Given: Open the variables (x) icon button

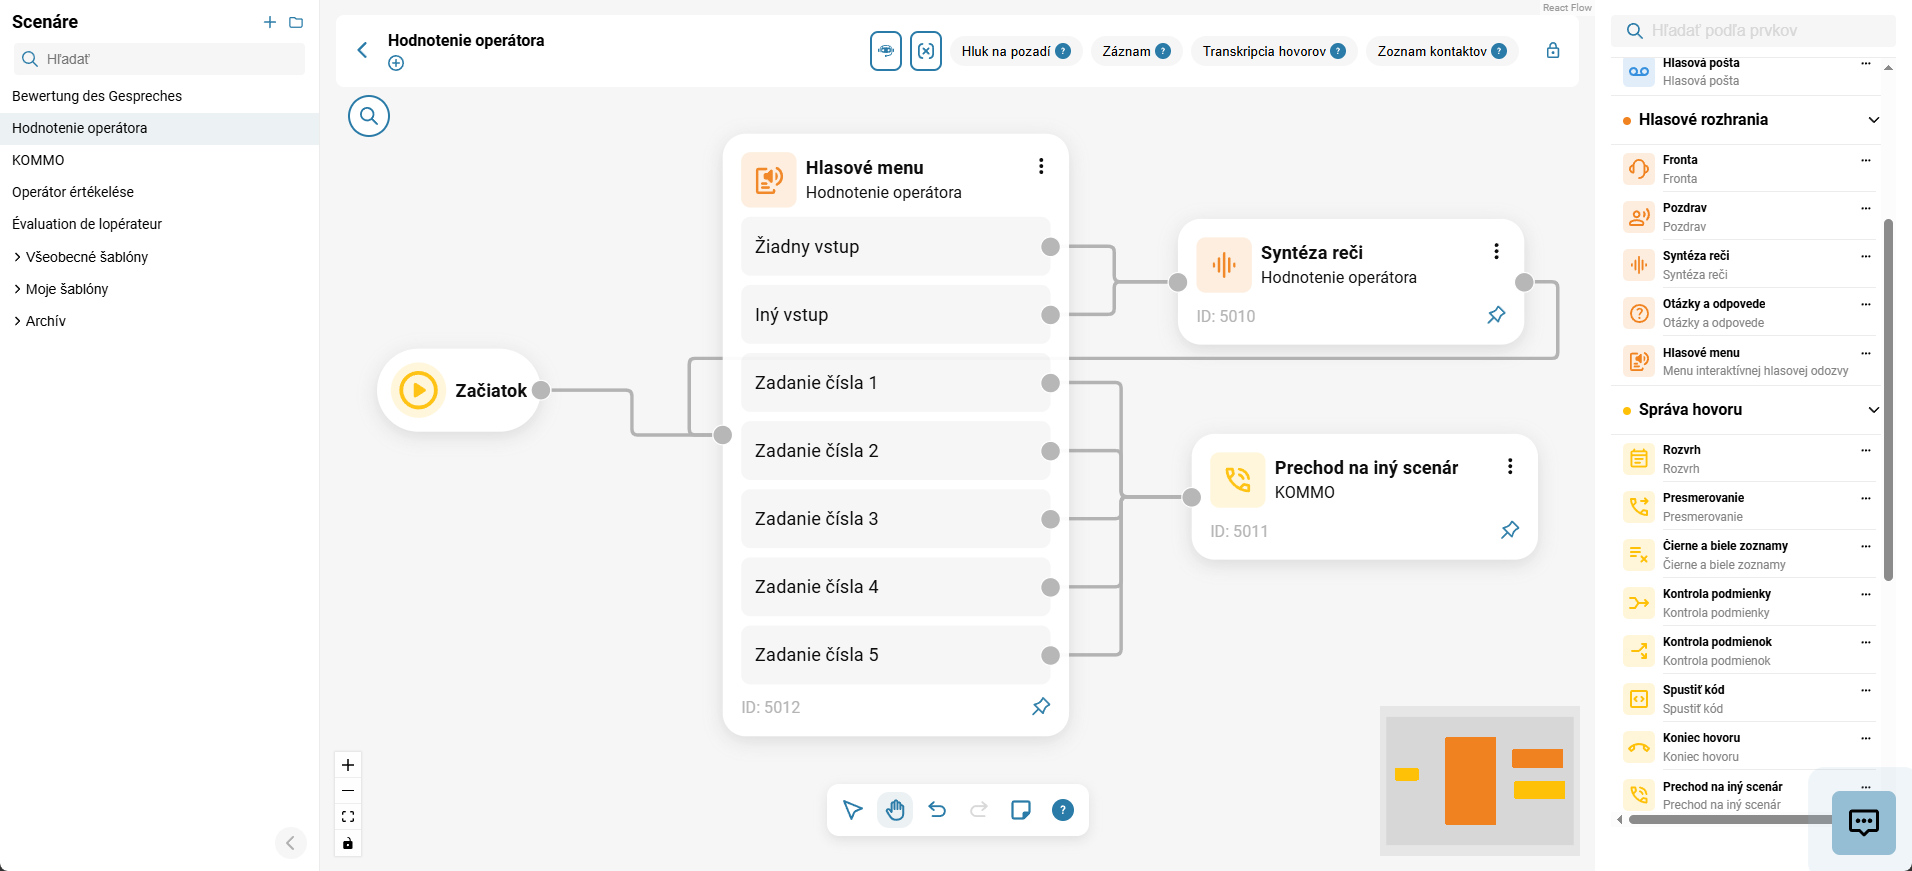Looking at the screenshot, I should [x=926, y=51].
